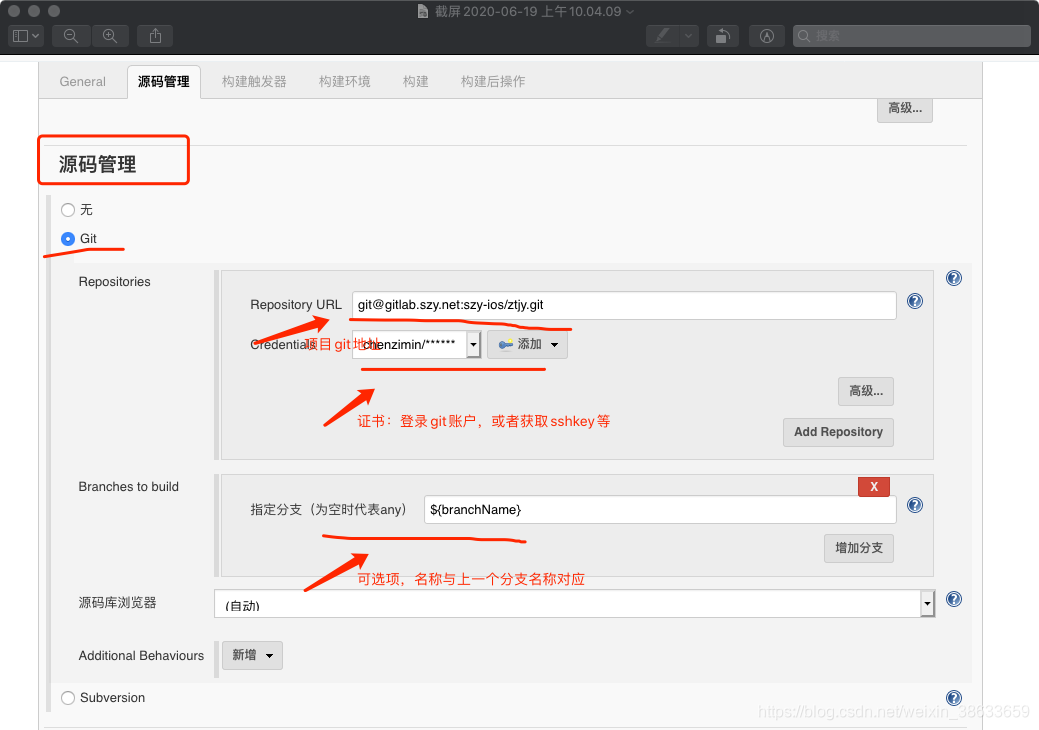Image resolution: width=1039 pixels, height=730 pixels.
Task: Click the Preview search field
Action: click(x=911, y=36)
